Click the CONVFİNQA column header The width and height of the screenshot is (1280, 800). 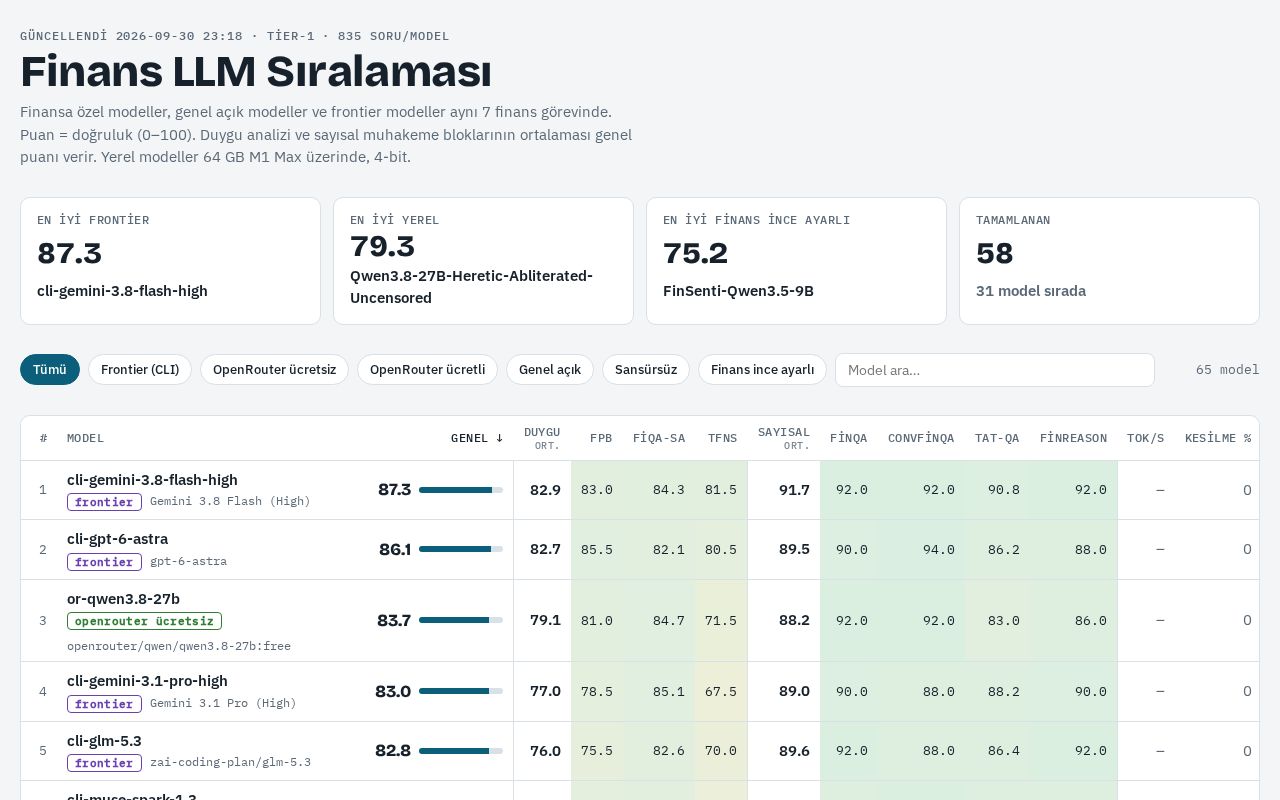[x=921, y=438]
